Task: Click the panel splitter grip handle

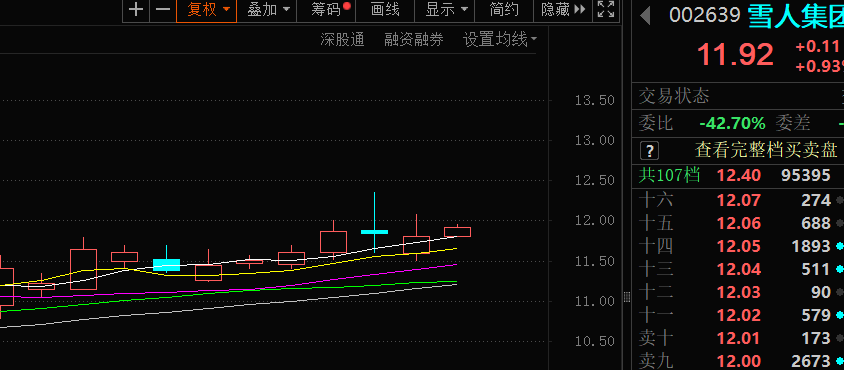Action: 626,297
